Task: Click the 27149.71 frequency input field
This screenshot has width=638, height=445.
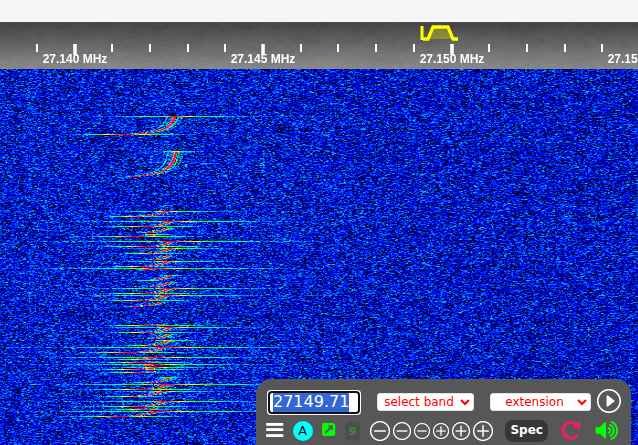Action: point(313,402)
